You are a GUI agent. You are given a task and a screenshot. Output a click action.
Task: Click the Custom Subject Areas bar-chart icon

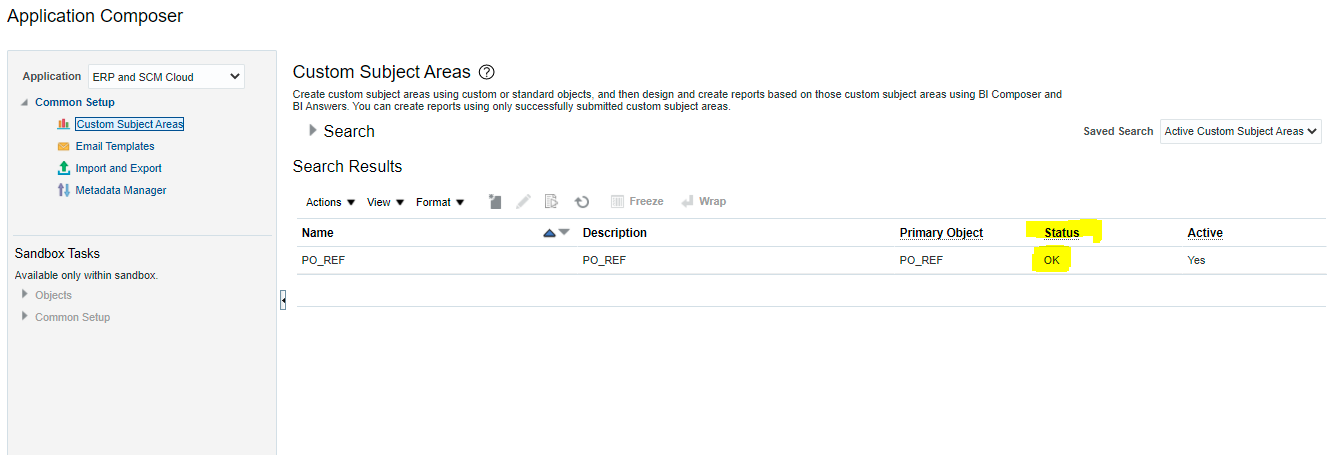64,124
